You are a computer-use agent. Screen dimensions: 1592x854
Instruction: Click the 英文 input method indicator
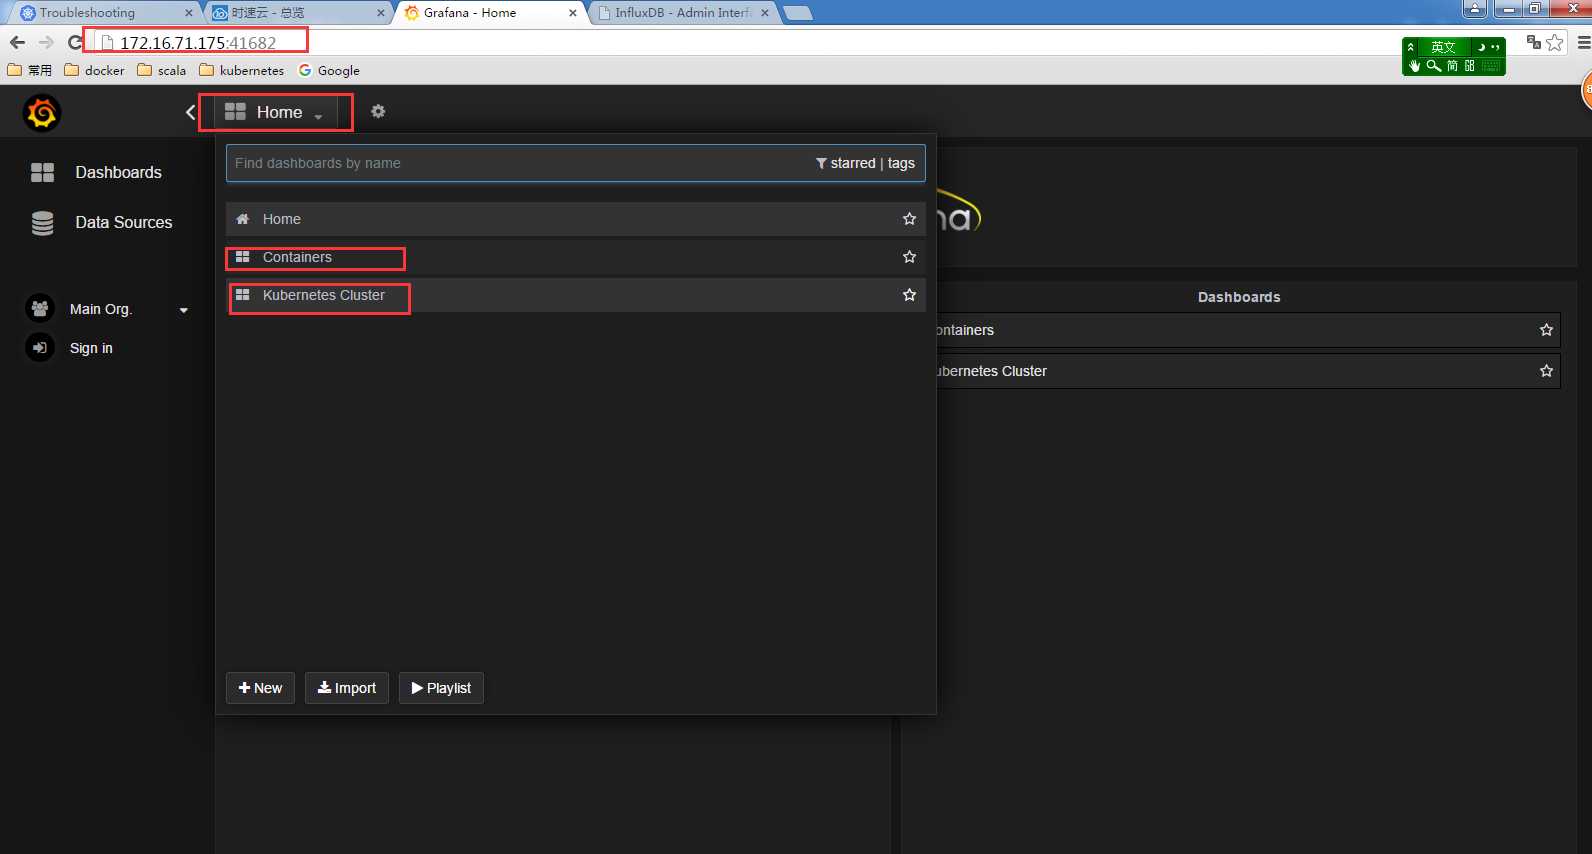(1443, 47)
